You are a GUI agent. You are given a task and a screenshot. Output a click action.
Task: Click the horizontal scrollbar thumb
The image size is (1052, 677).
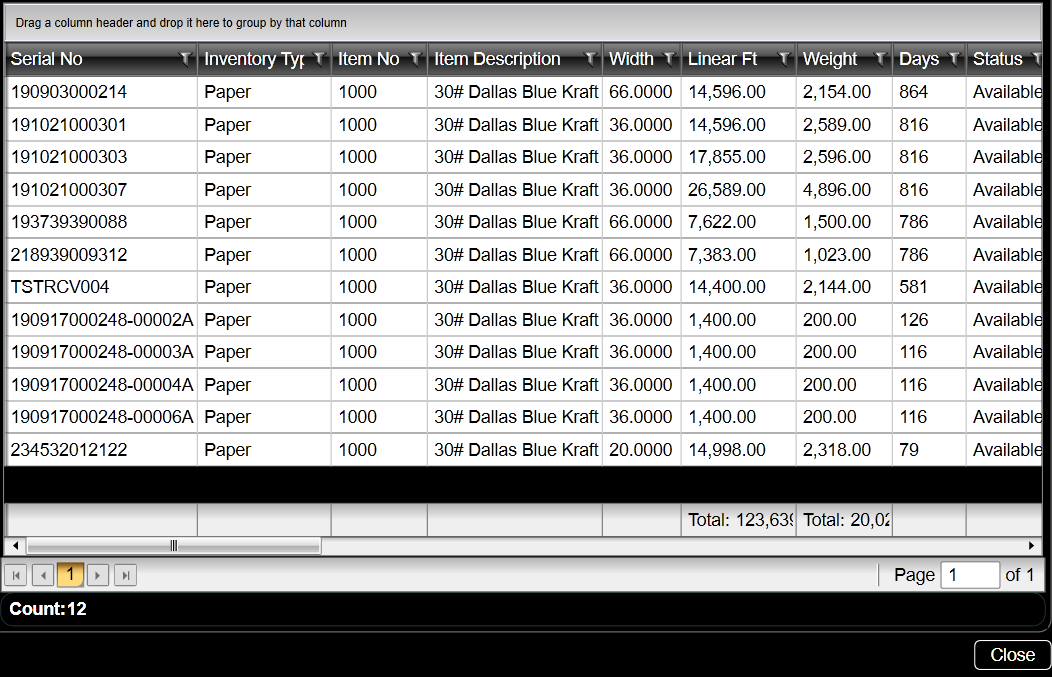click(173, 546)
